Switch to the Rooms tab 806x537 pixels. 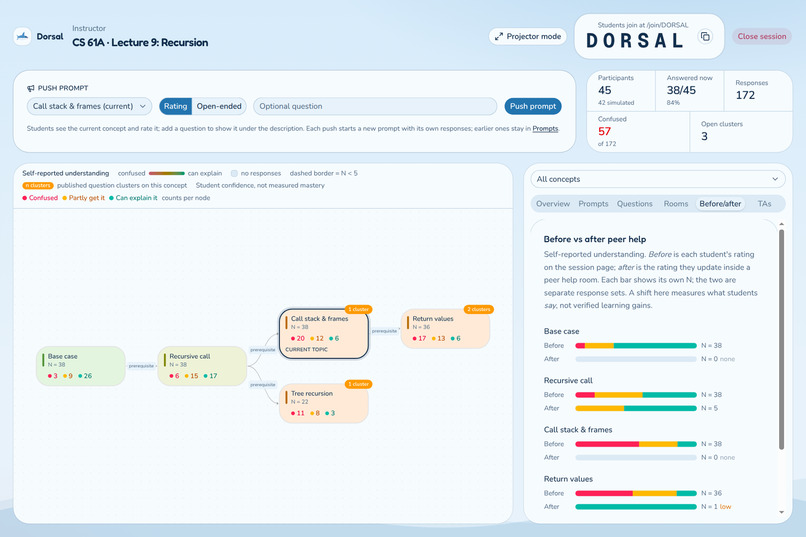click(x=675, y=204)
